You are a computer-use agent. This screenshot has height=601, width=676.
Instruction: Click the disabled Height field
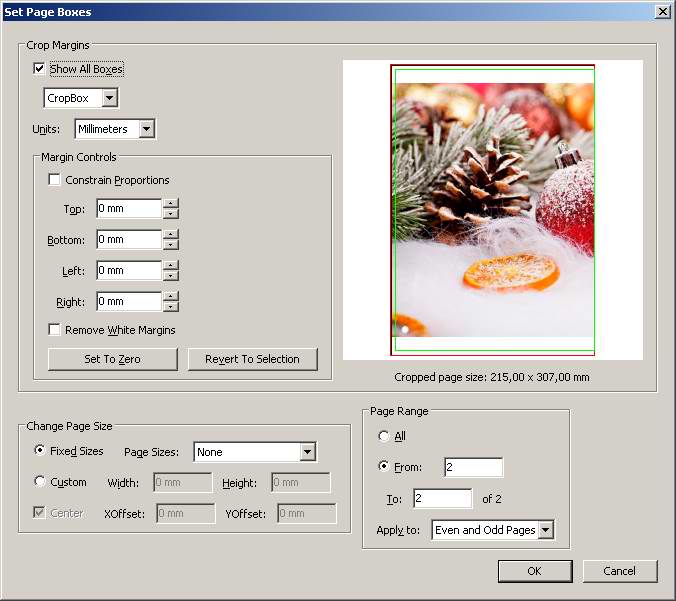(x=301, y=482)
